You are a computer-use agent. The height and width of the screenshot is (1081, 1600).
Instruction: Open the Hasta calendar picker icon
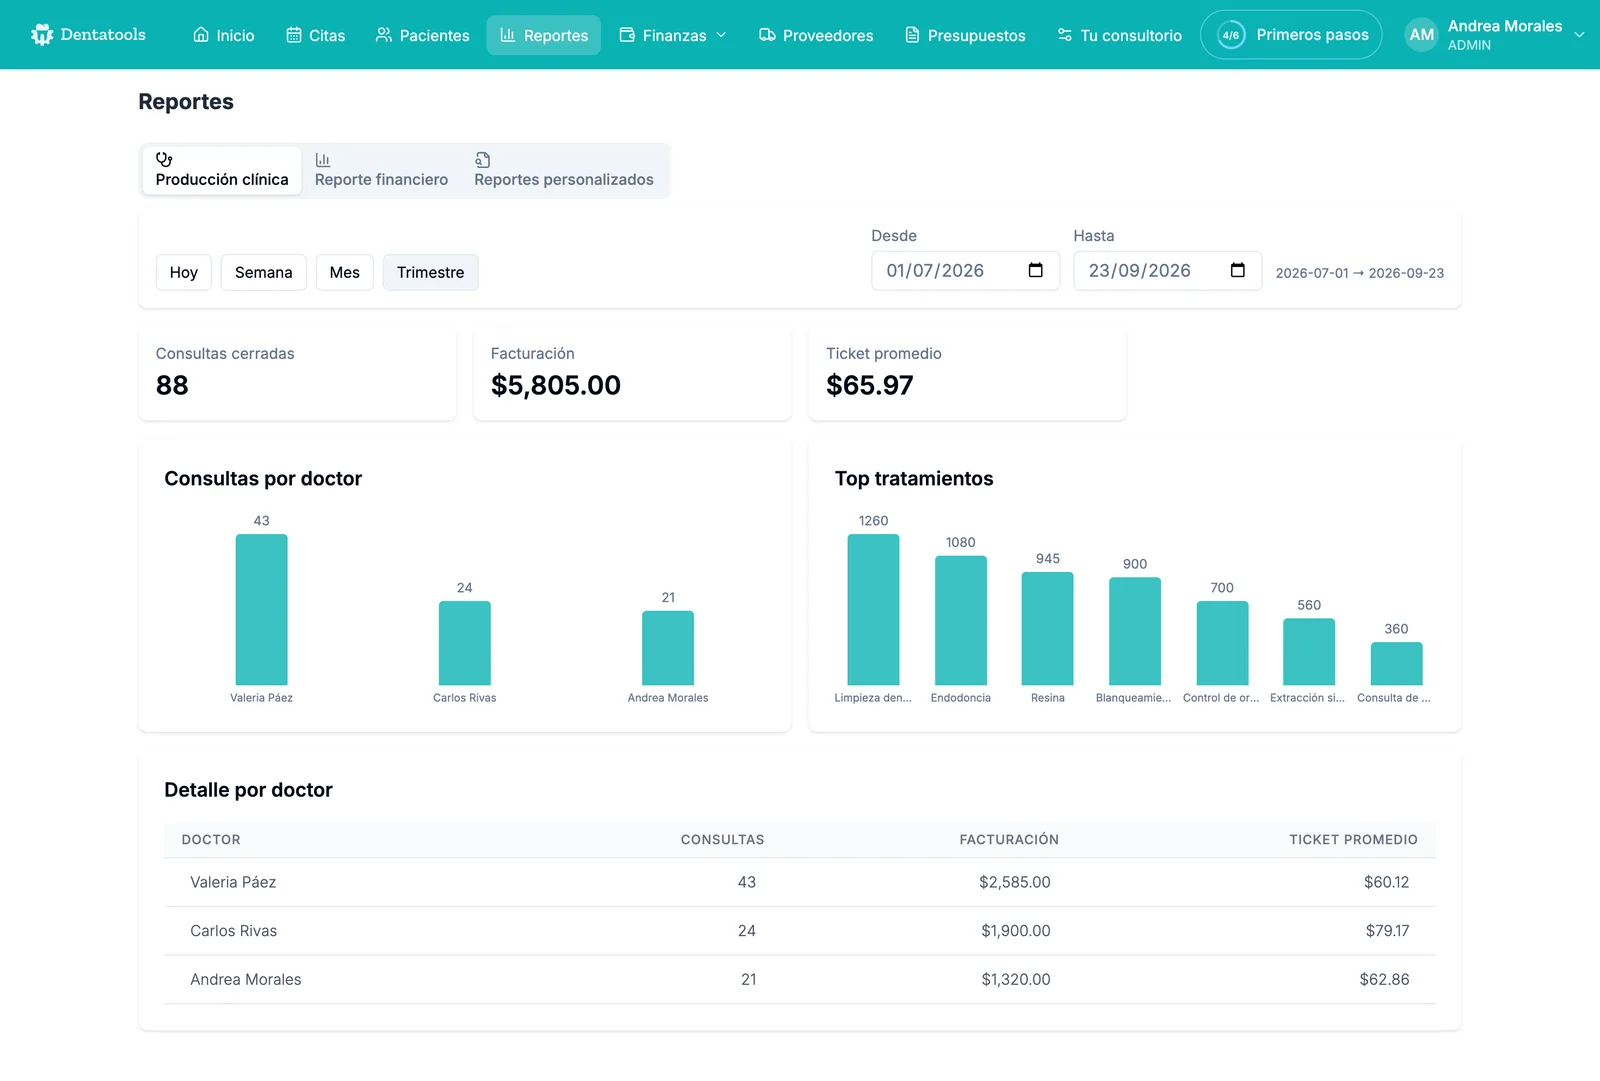[1238, 270]
